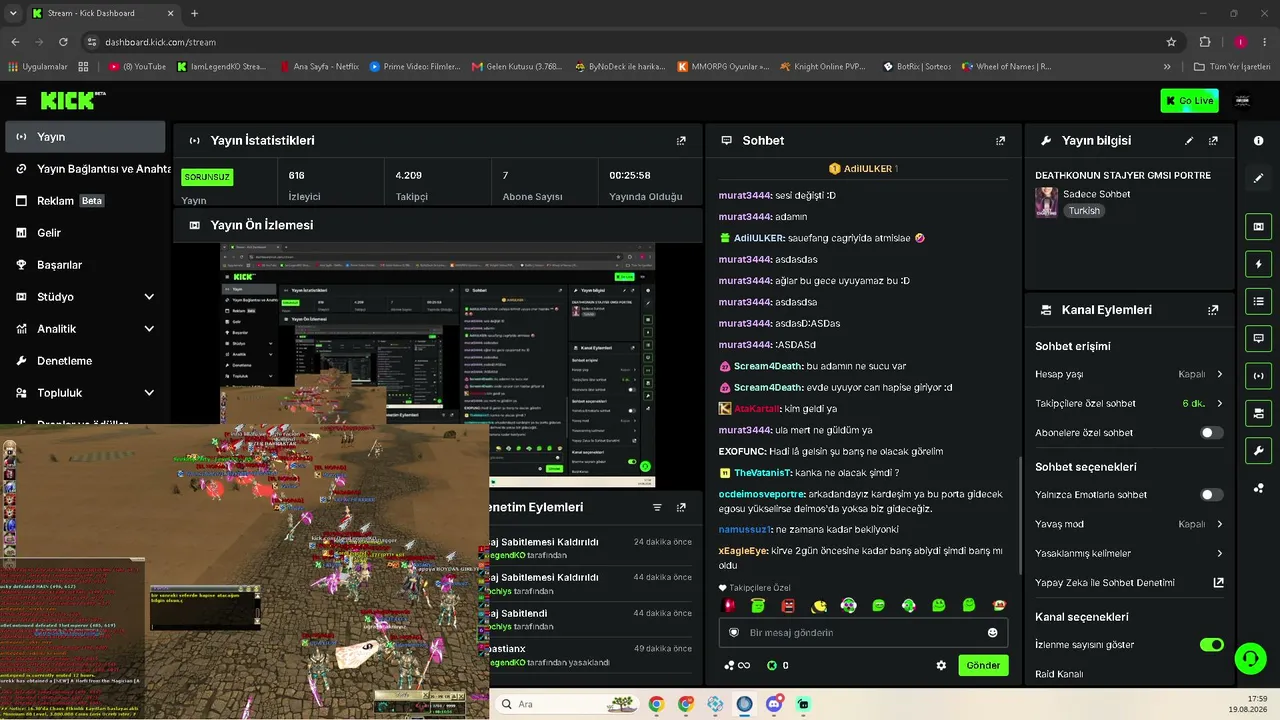The image size is (1280, 720).
Task: Toggle the lightning bolt panel icon in right rail
Action: 1258,264
